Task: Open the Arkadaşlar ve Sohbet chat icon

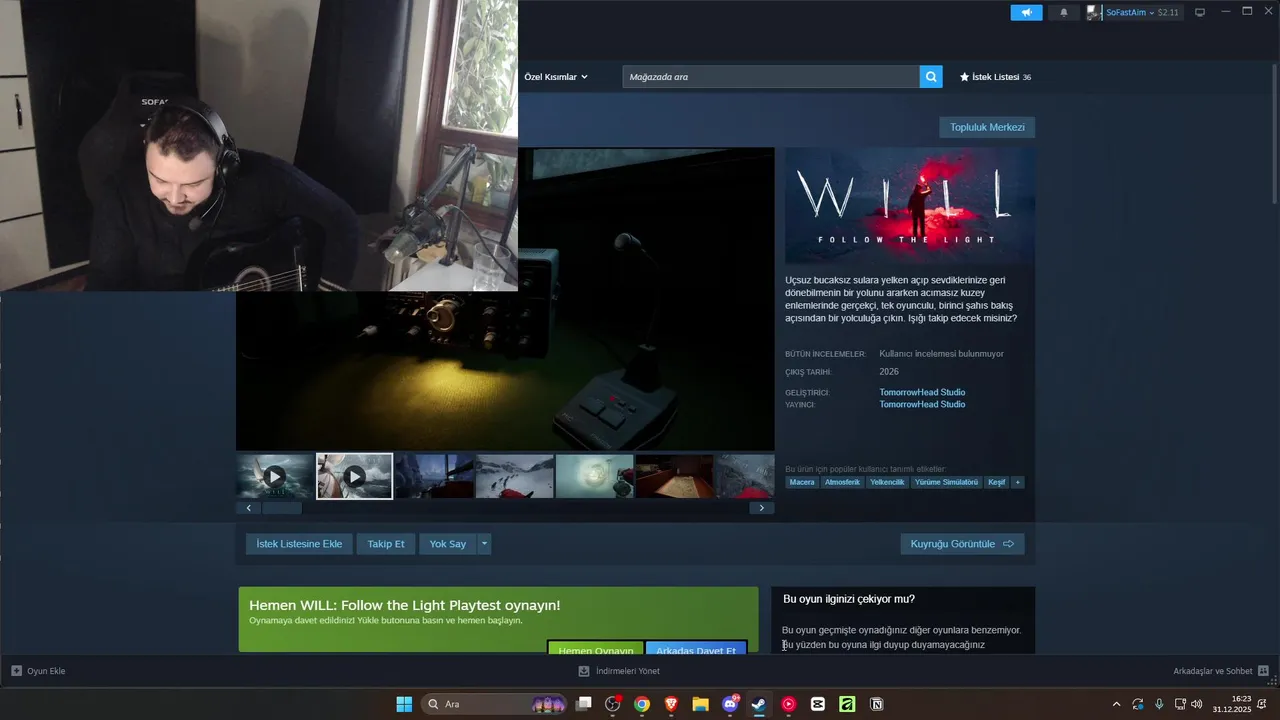Action: tap(1263, 671)
